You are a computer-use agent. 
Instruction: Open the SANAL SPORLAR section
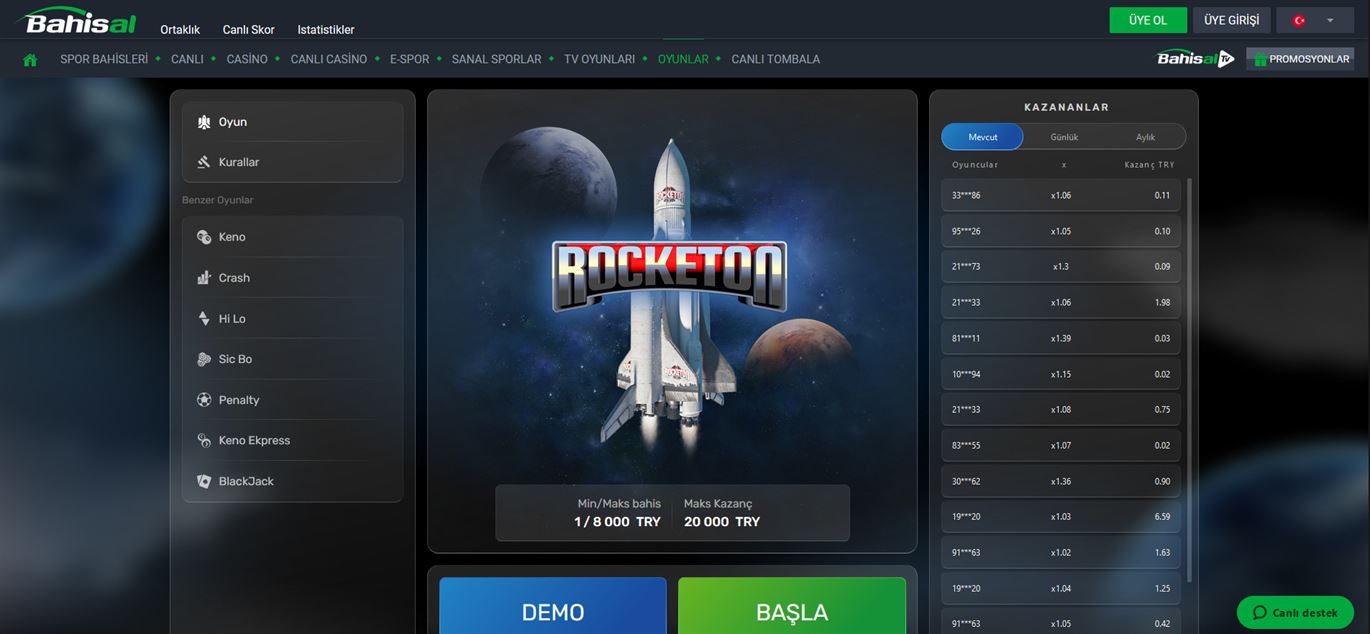(x=497, y=60)
